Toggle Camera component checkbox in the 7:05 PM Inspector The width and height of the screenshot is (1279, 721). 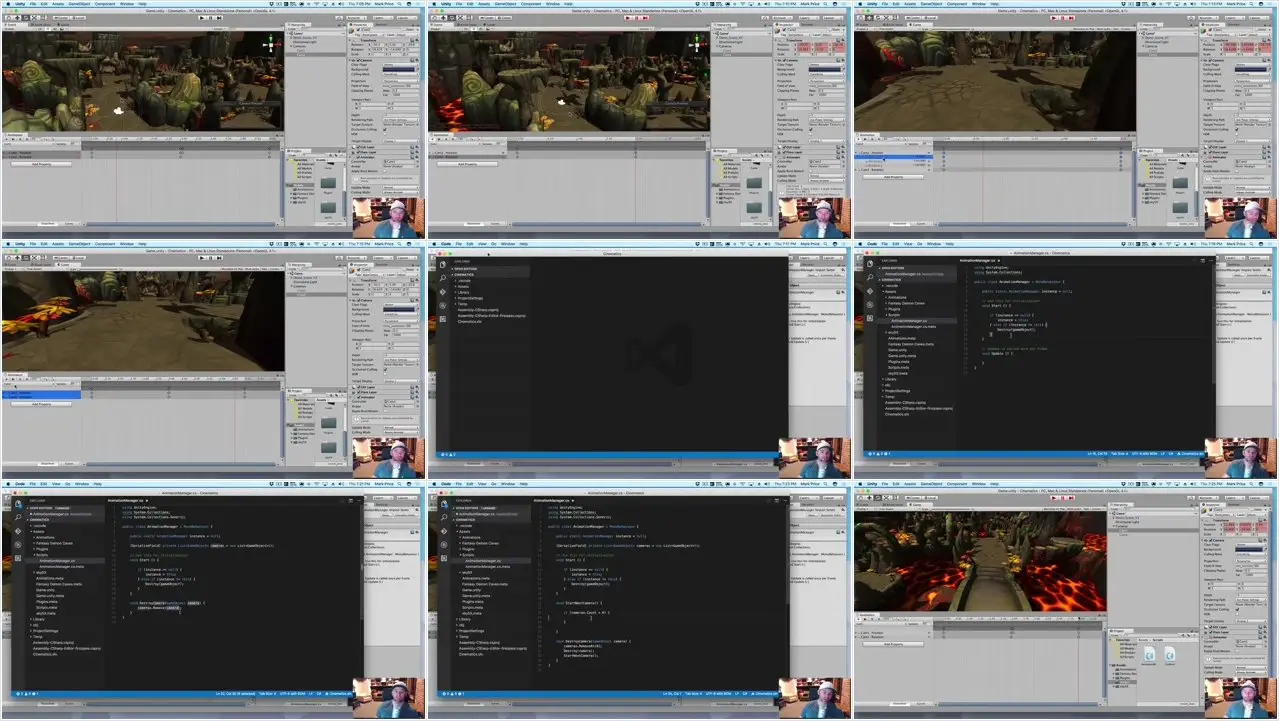pos(358,60)
